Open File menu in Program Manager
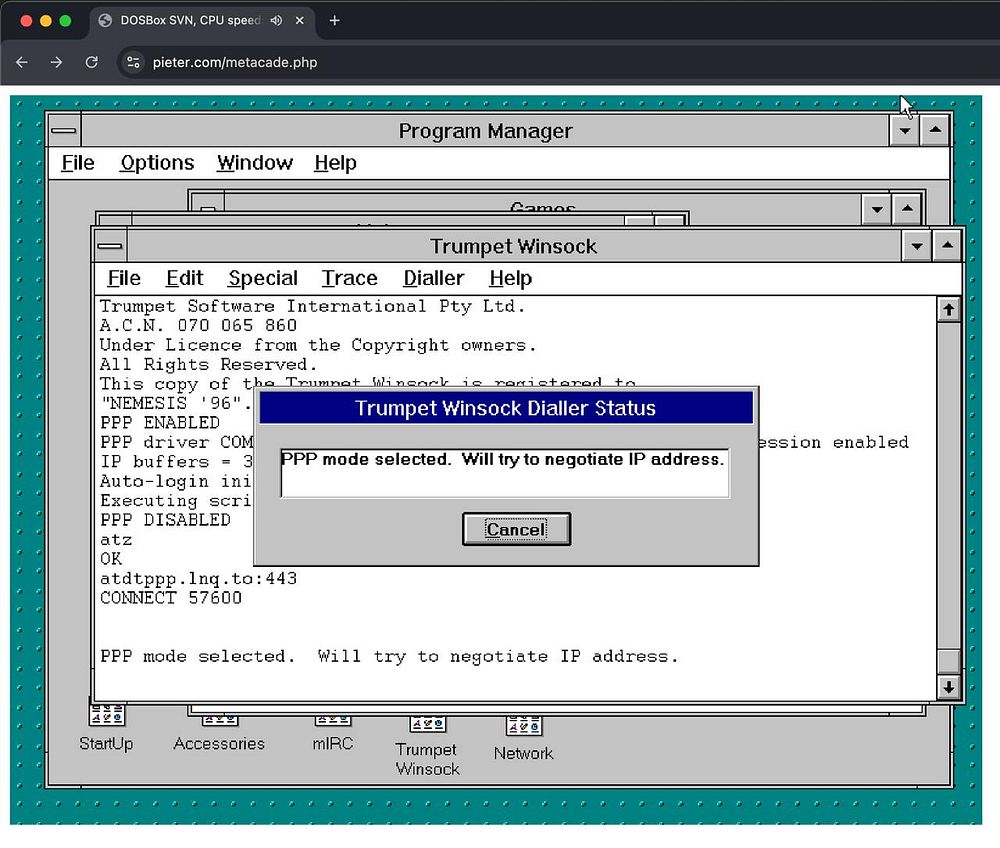The width and height of the screenshot is (1000, 848). (x=78, y=163)
